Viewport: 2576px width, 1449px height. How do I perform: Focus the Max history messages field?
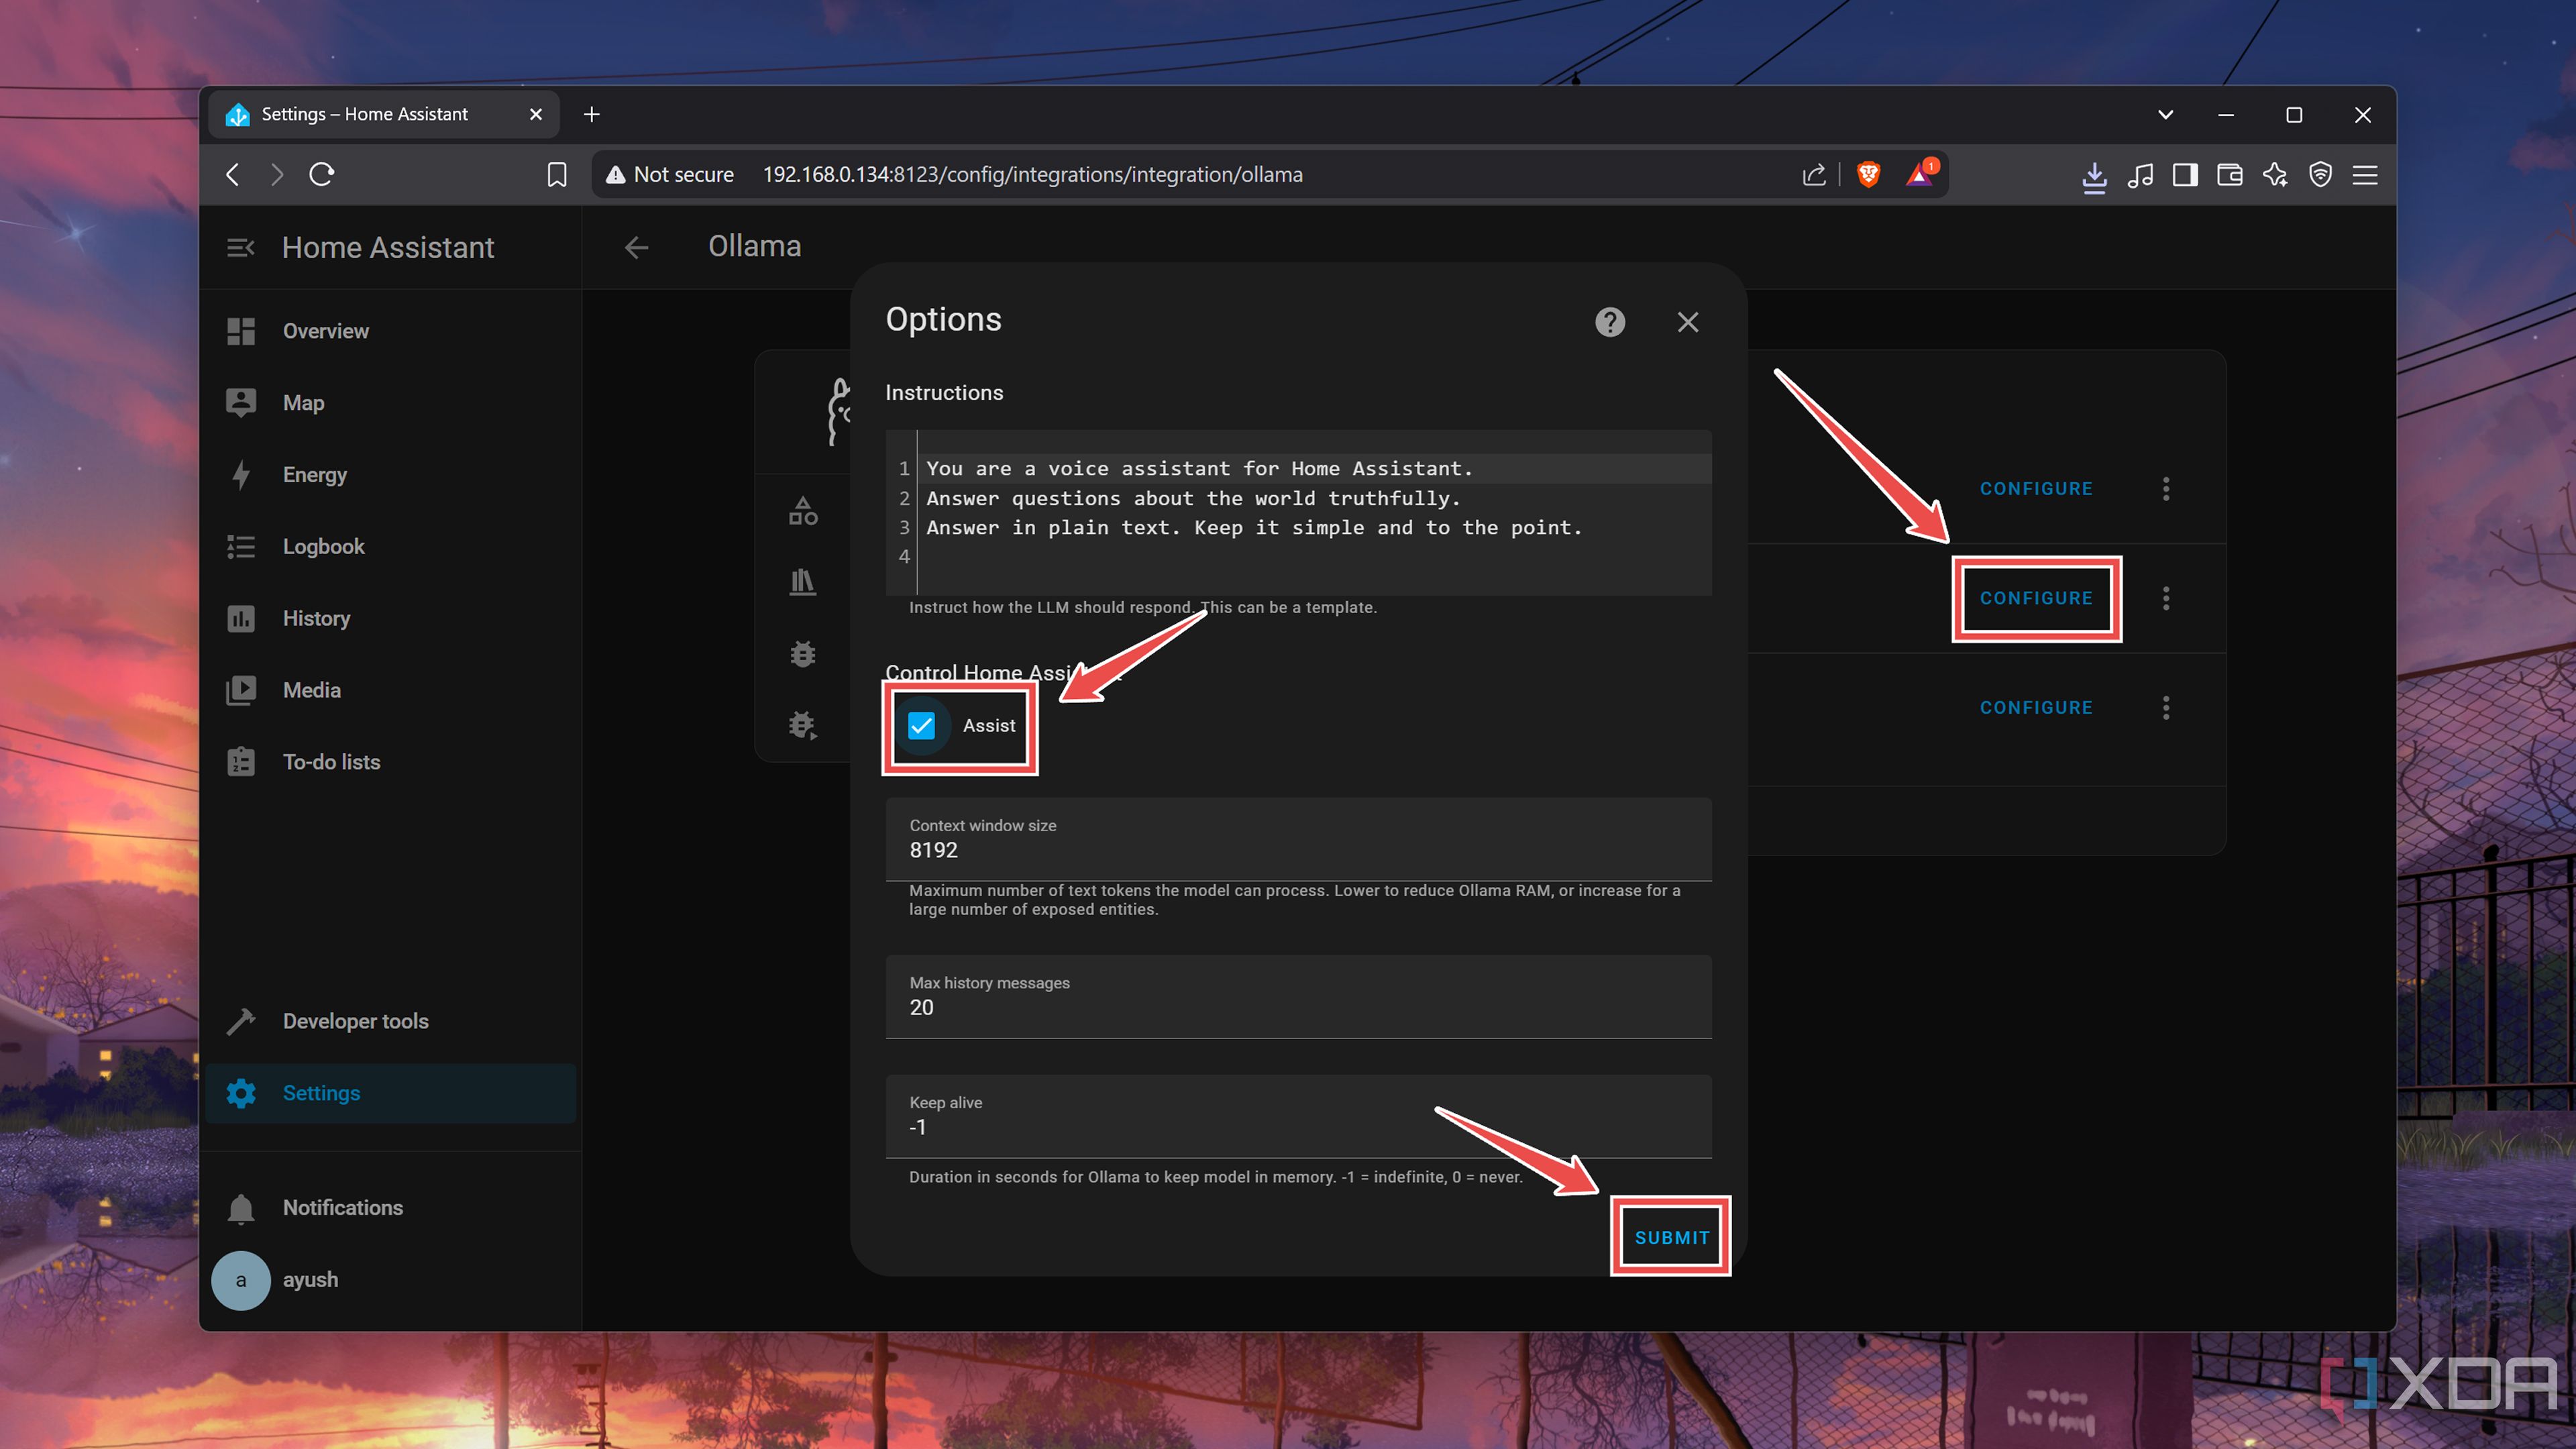click(x=1298, y=997)
